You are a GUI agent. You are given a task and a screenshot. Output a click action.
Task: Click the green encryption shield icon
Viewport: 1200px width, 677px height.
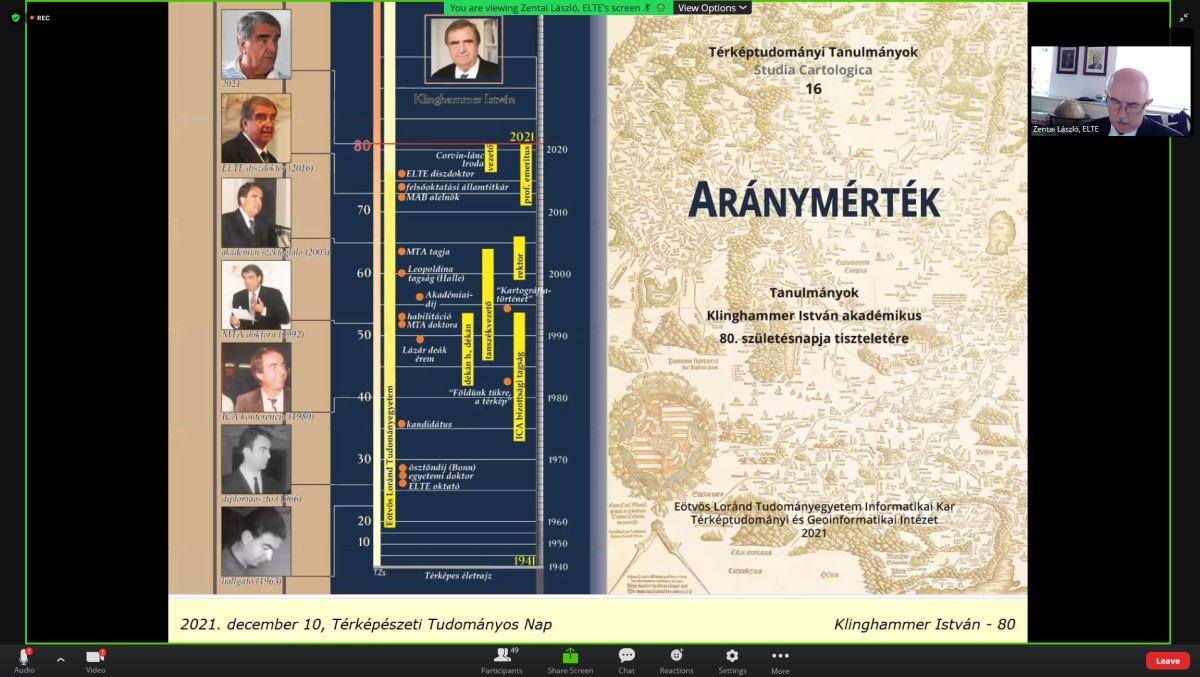click(x=15, y=17)
